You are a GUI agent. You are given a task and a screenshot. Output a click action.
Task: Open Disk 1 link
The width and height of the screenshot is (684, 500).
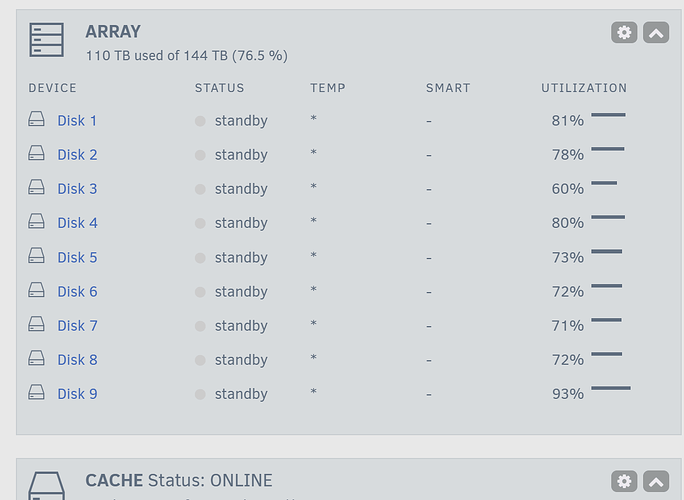coord(77,121)
